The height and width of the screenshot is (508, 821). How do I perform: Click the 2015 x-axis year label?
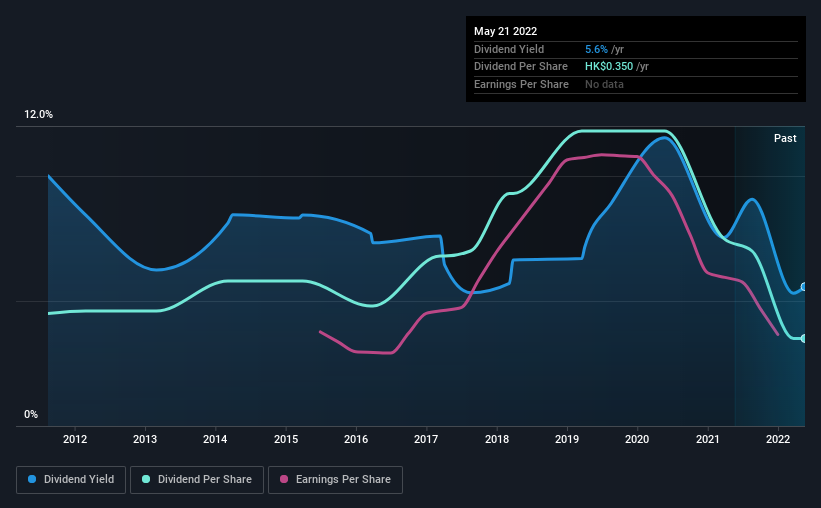pyautogui.click(x=286, y=438)
